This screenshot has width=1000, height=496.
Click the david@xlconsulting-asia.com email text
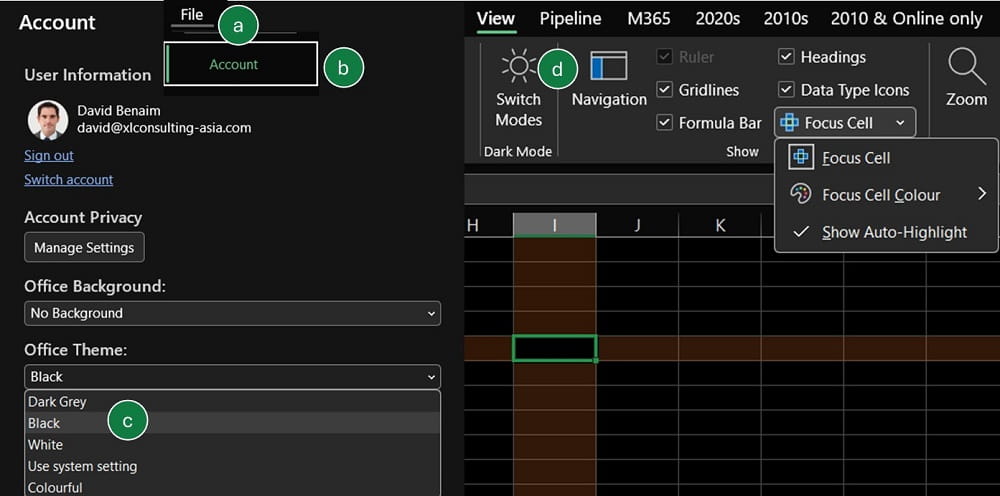[164, 128]
